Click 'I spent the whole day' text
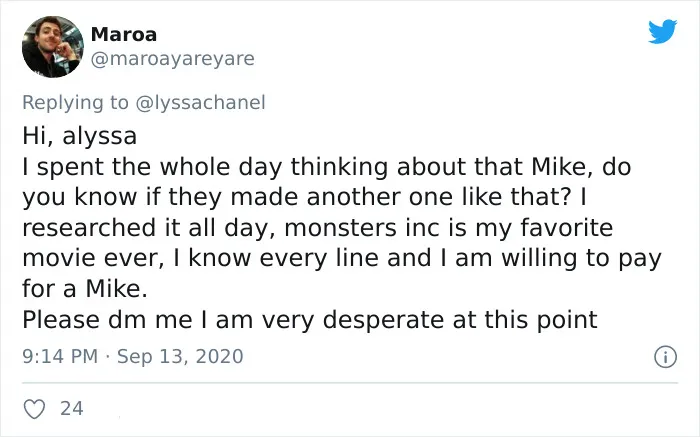This screenshot has width=700, height=437. pos(153,167)
